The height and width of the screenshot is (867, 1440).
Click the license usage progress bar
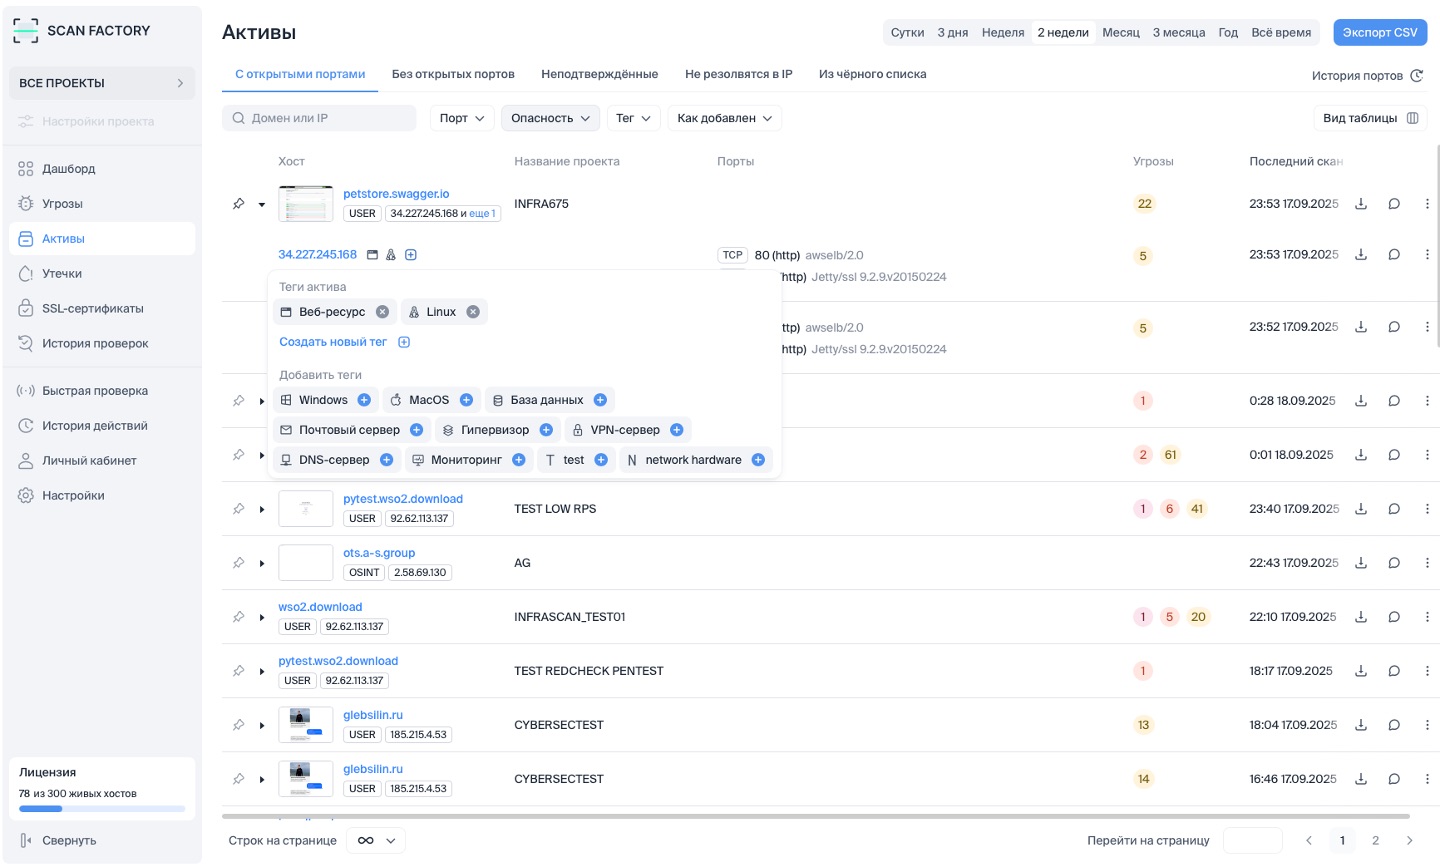coord(102,809)
